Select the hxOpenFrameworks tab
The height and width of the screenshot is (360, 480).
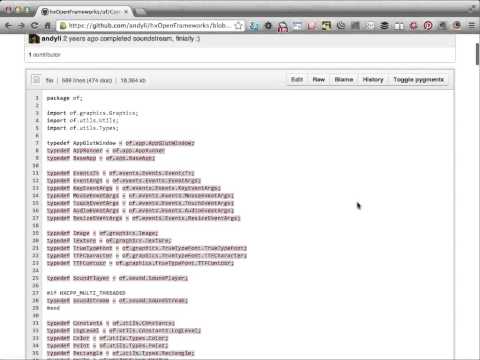click(x=85, y=12)
